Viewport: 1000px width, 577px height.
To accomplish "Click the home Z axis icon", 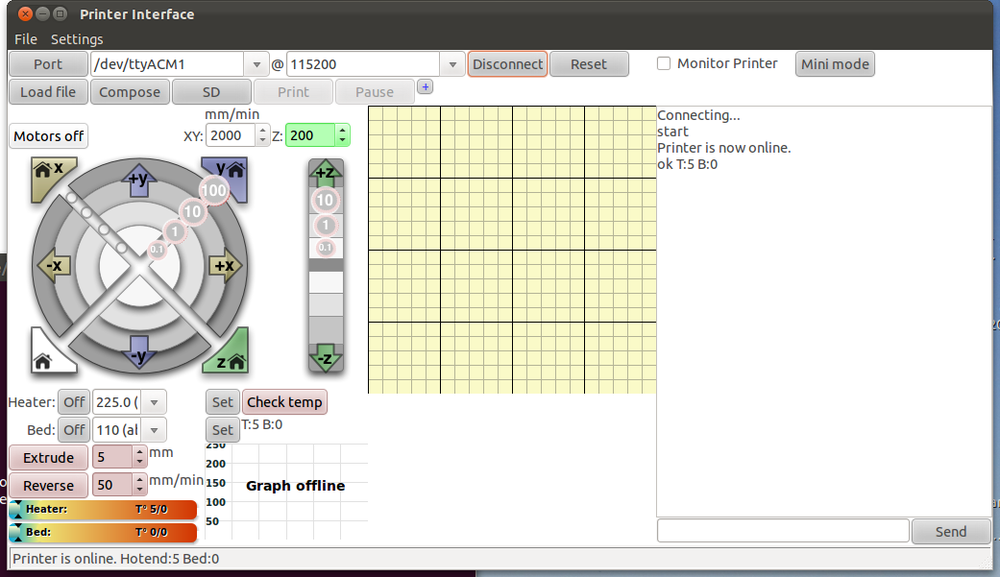I will point(231,357).
